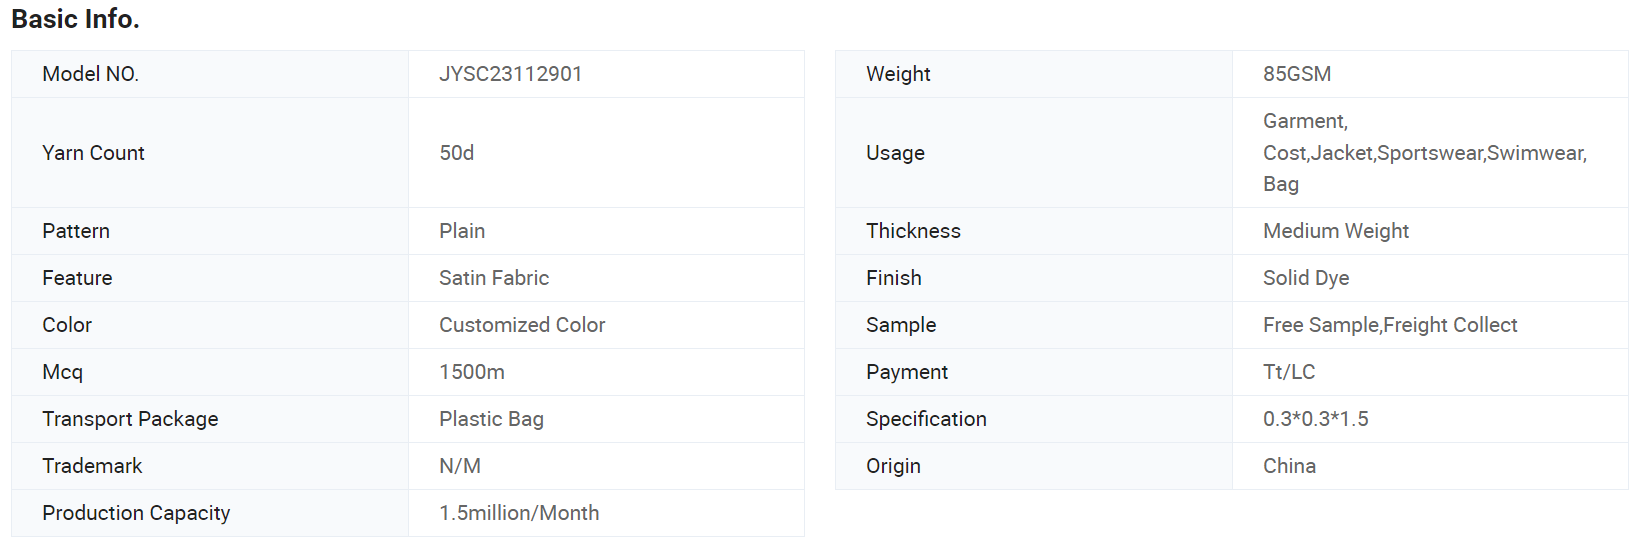
Task: Click the Plastic Bag transport package value
Action: [x=491, y=419]
